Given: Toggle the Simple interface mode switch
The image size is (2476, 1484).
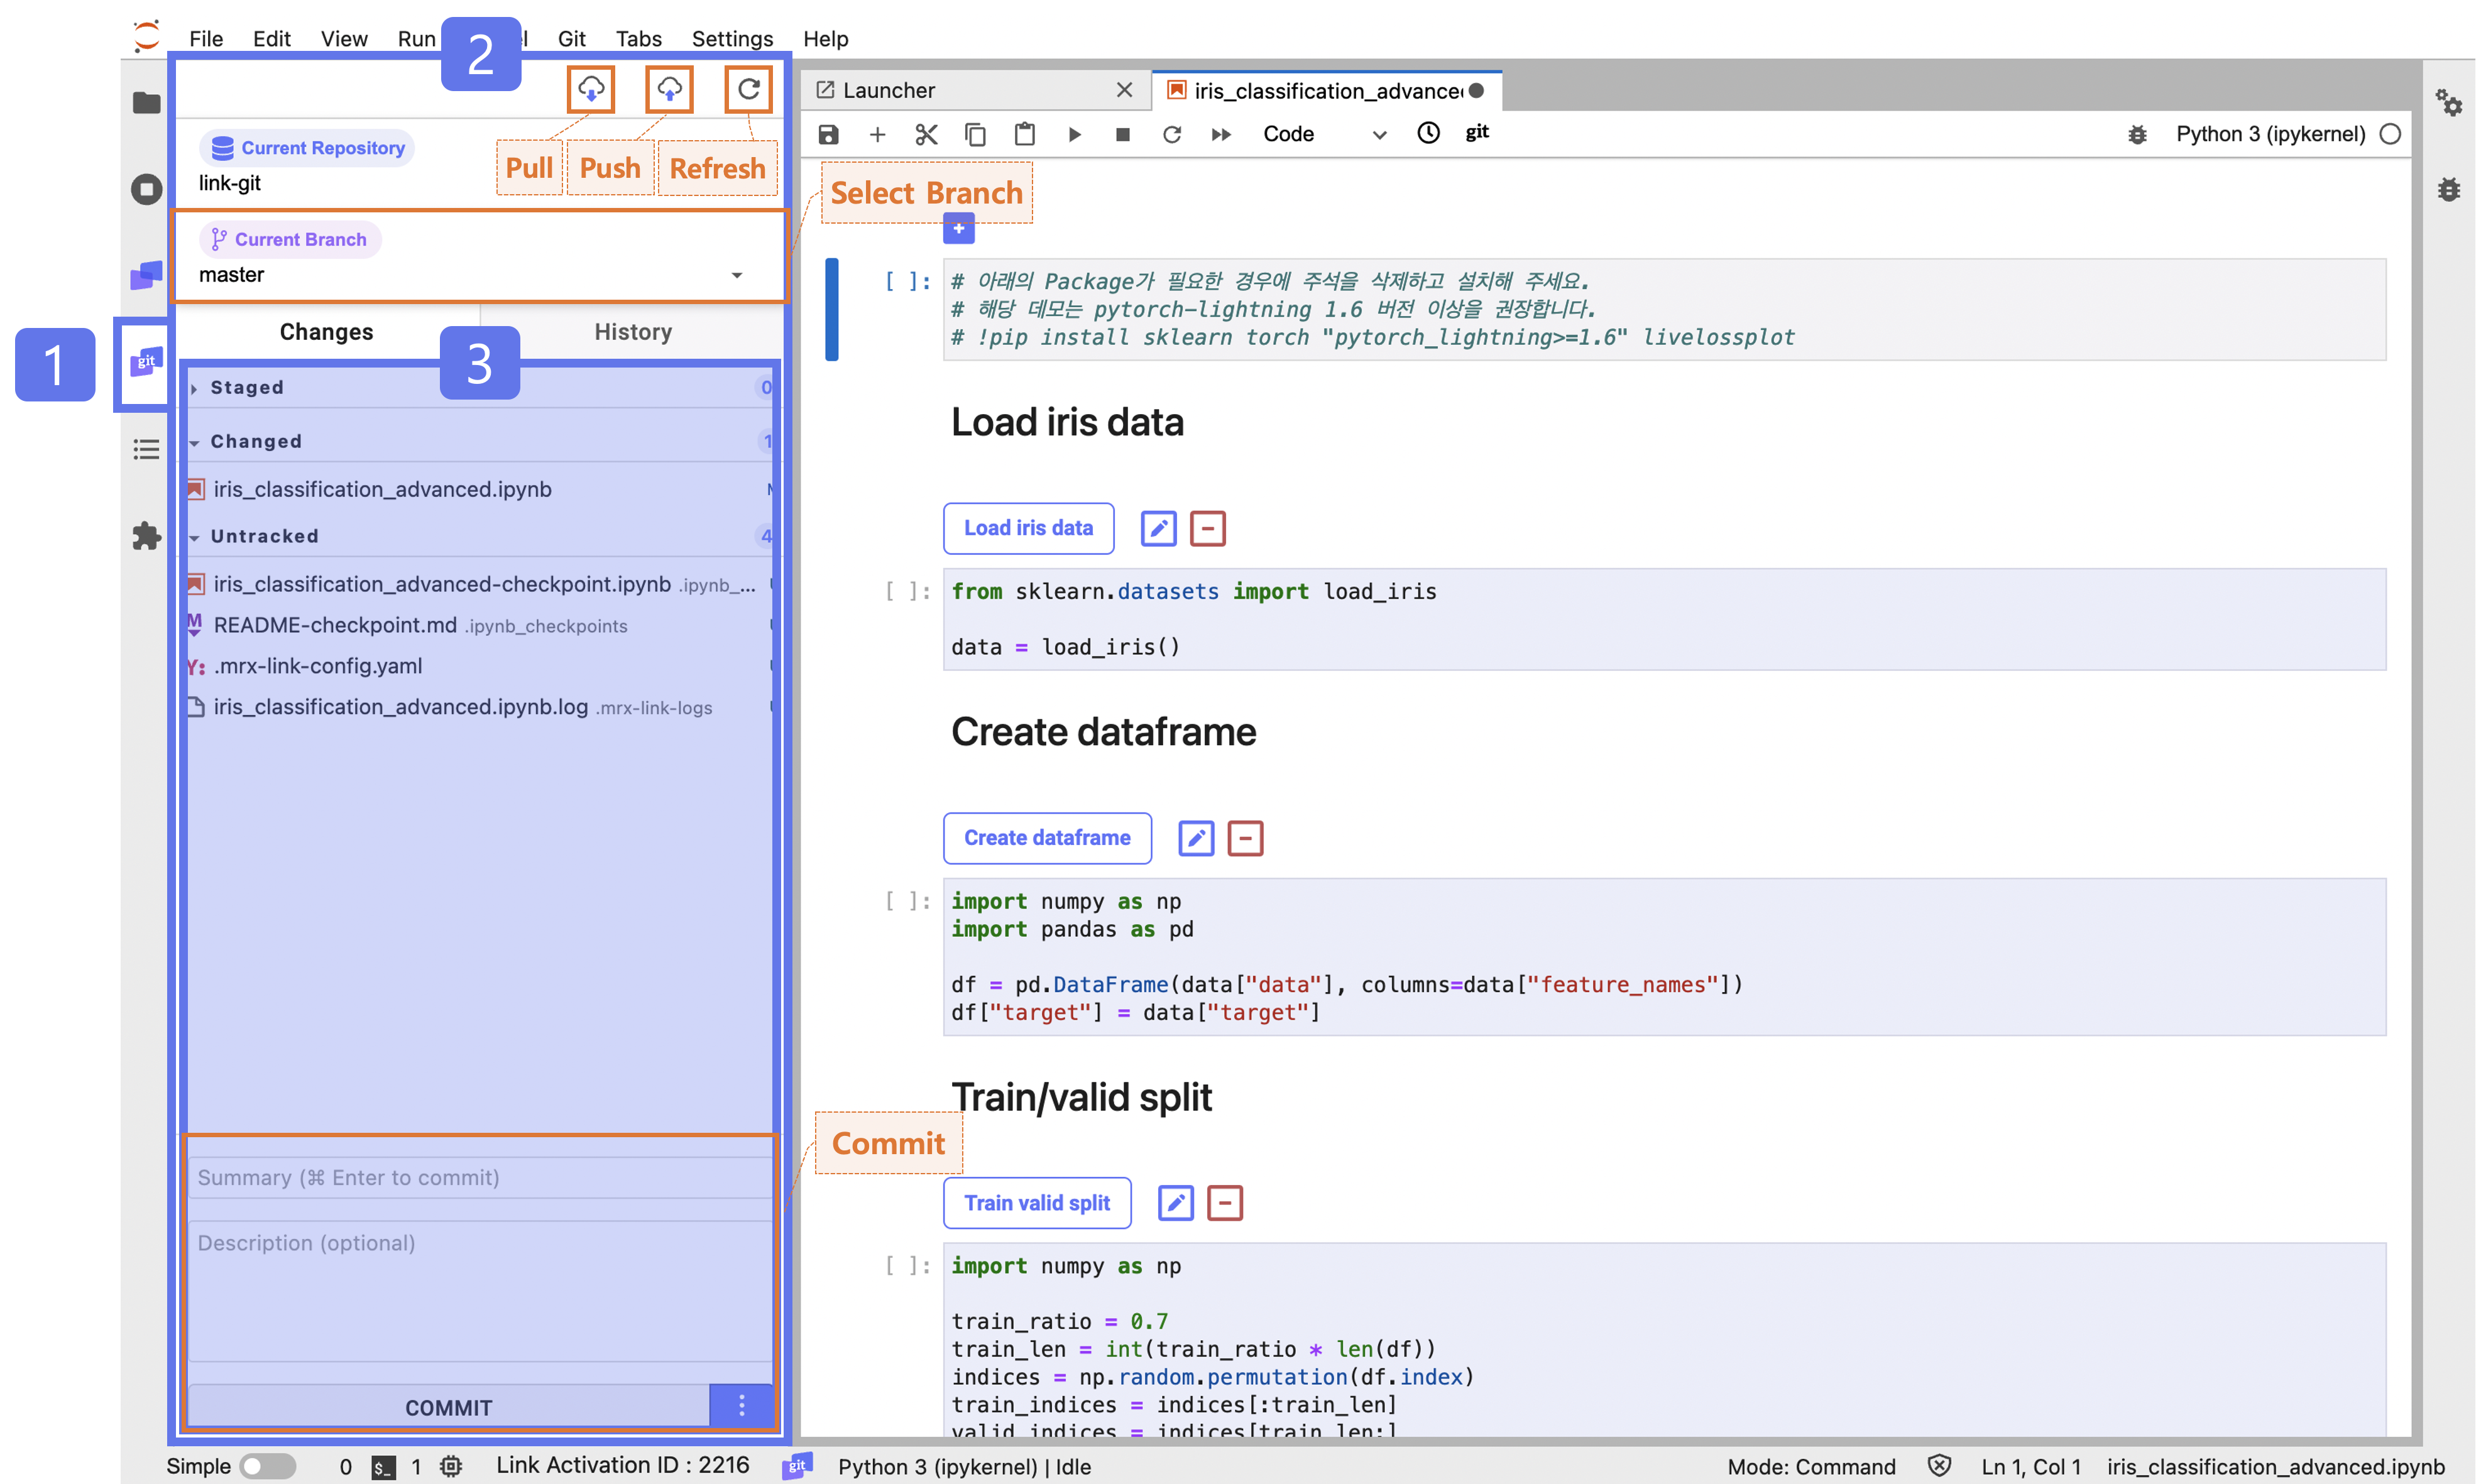Looking at the screenshot, I should click(x=267, y=1466).
